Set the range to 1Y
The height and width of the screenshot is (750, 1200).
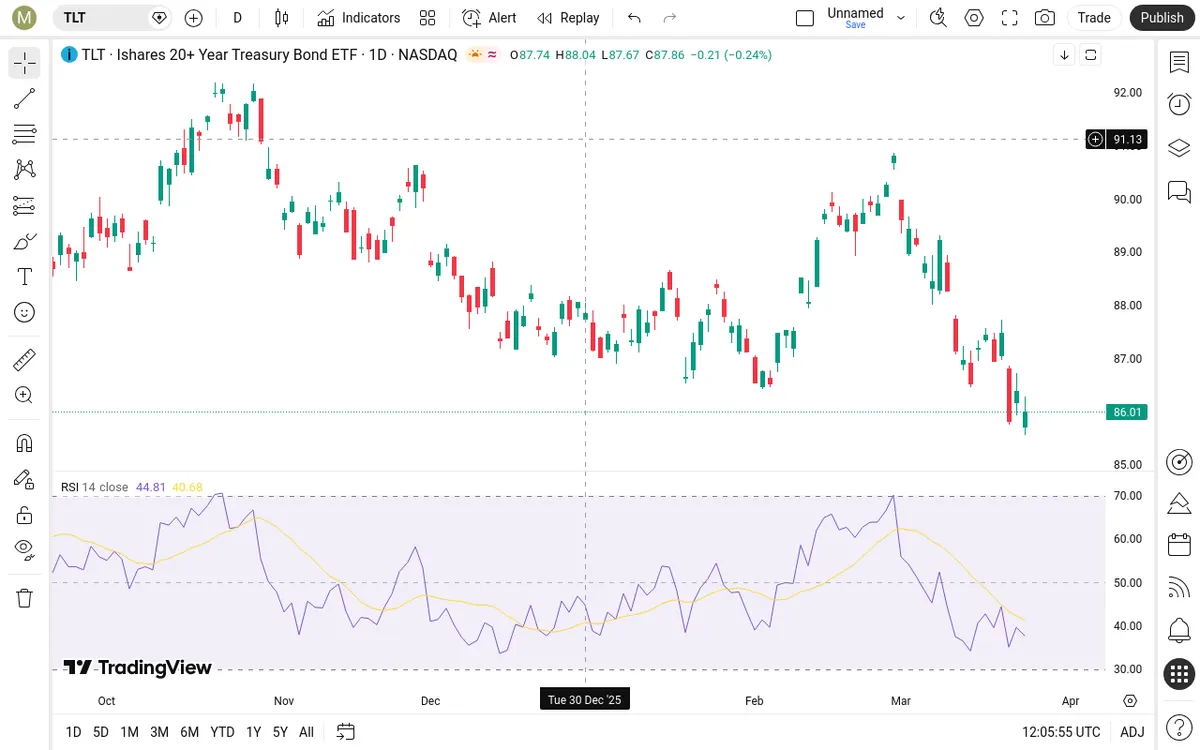click(254, 732)
